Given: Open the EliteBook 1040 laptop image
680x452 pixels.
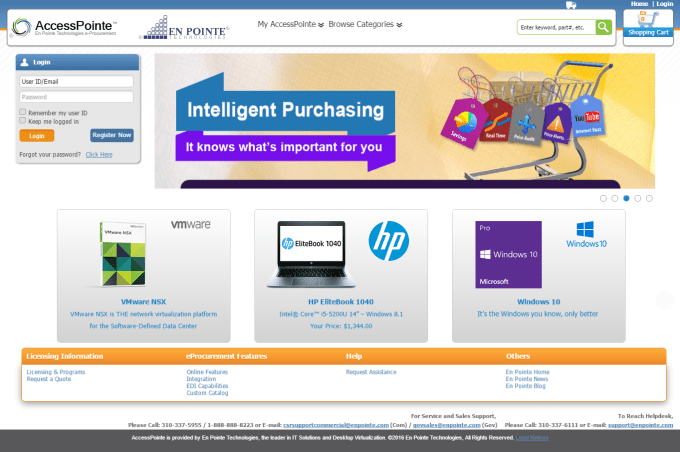Looking at the screenshot, I should click(x=312, y=255).
